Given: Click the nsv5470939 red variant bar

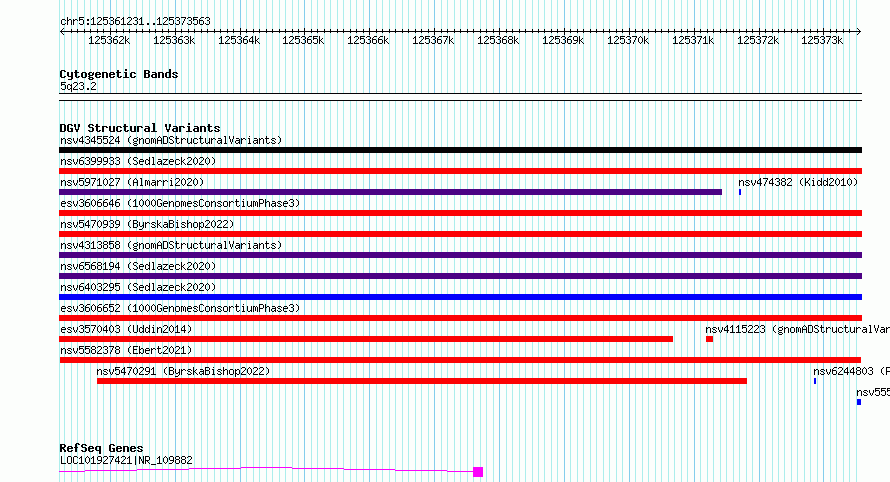Looking at the screenshot, I should [460, 234].
